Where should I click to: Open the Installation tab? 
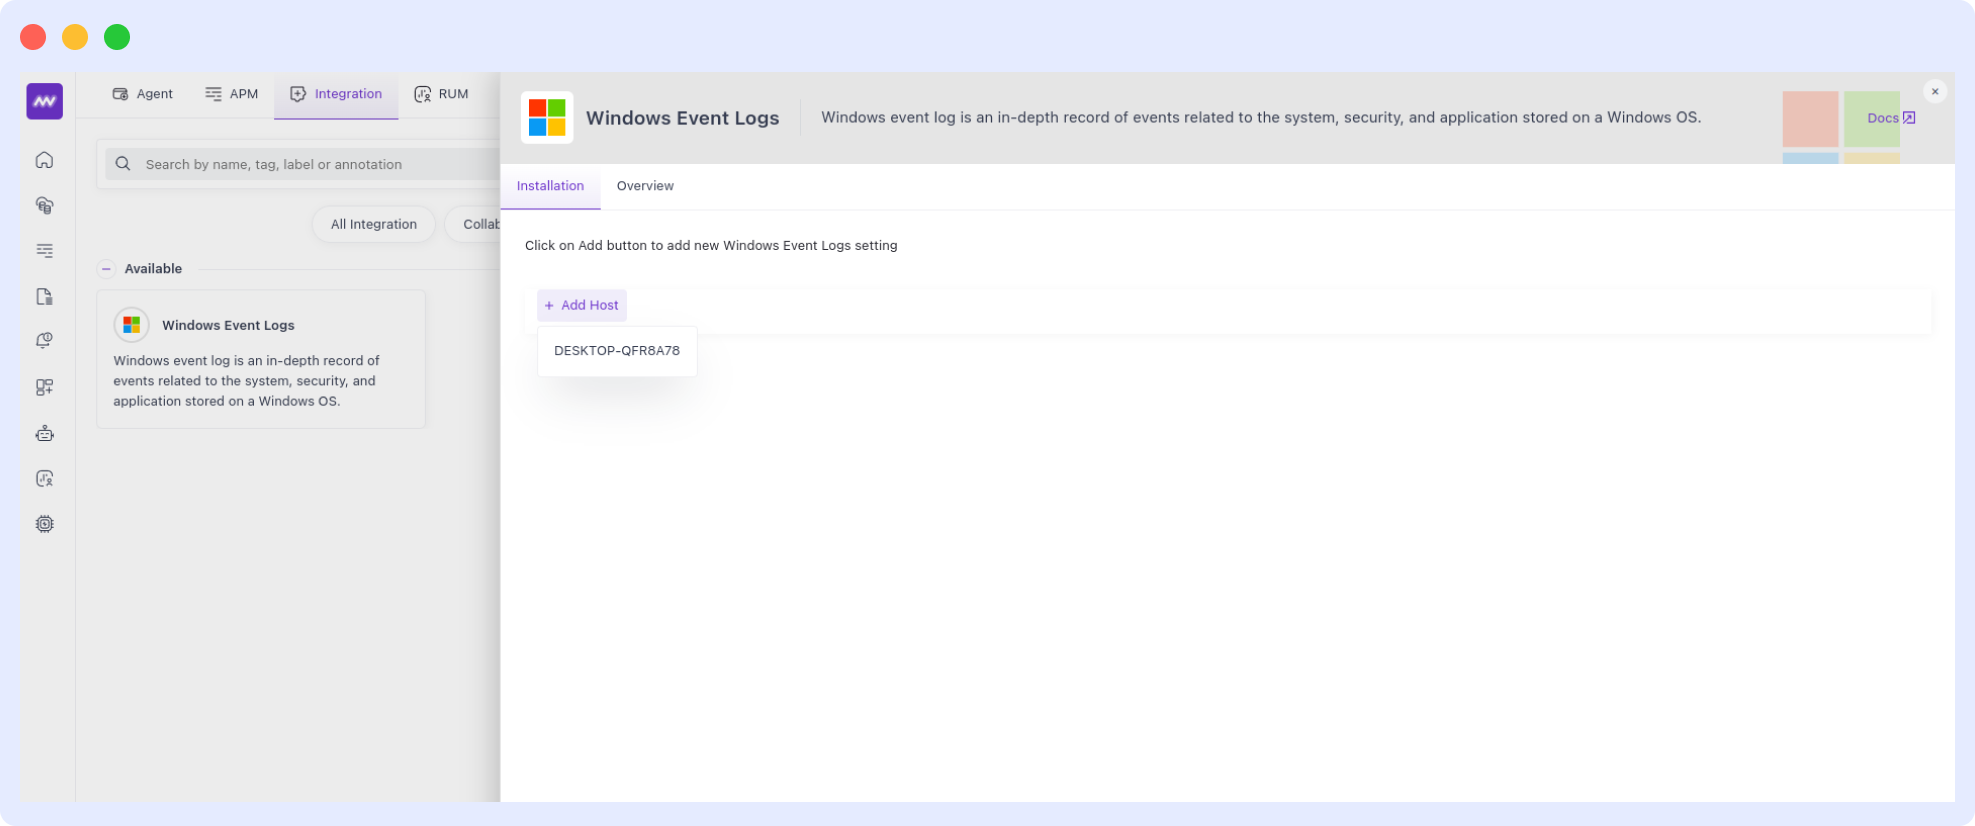(x=550, y=186)
